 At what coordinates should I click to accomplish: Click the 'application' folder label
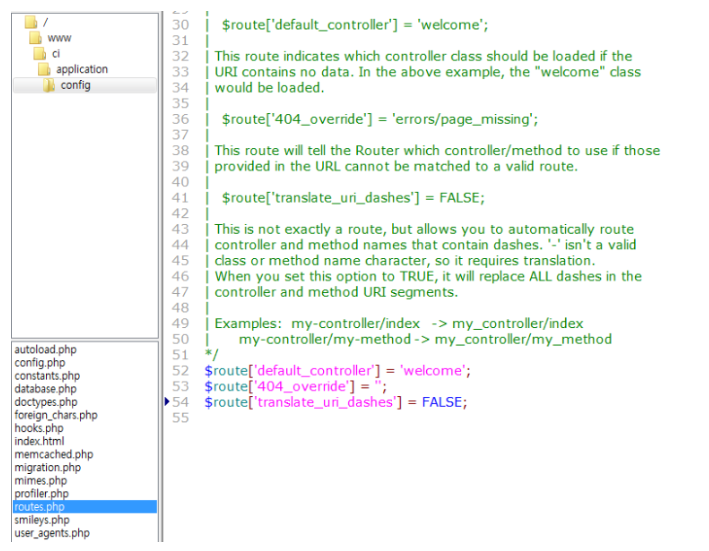(x=82, y=69)
